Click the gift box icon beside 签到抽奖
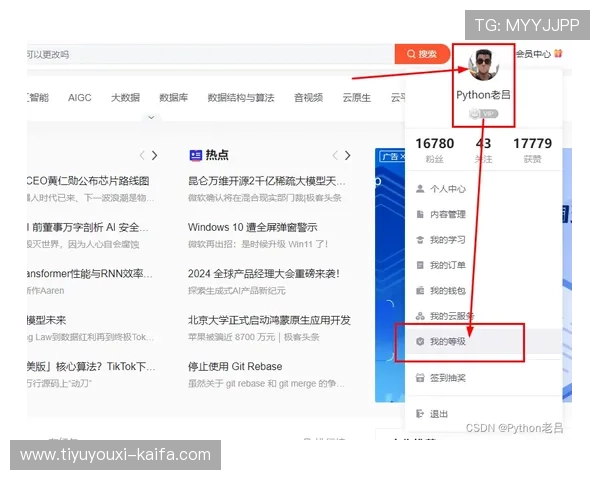 point(420,378)
